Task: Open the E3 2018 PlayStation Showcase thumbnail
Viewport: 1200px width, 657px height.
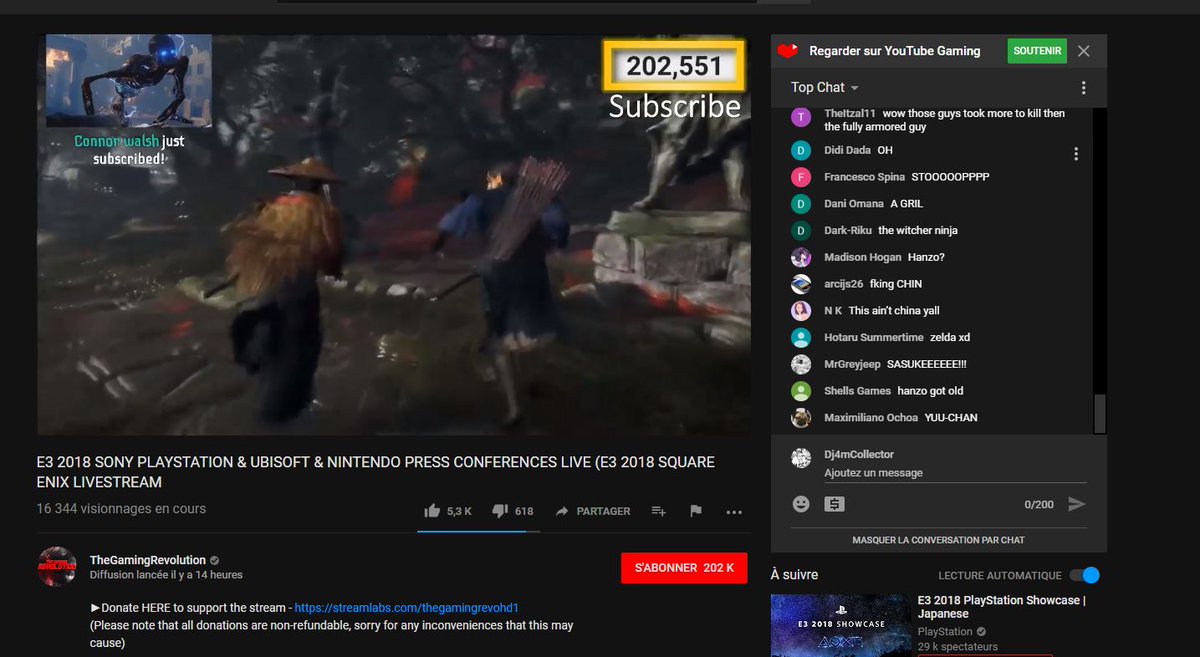Action: [x=840, y=626]
